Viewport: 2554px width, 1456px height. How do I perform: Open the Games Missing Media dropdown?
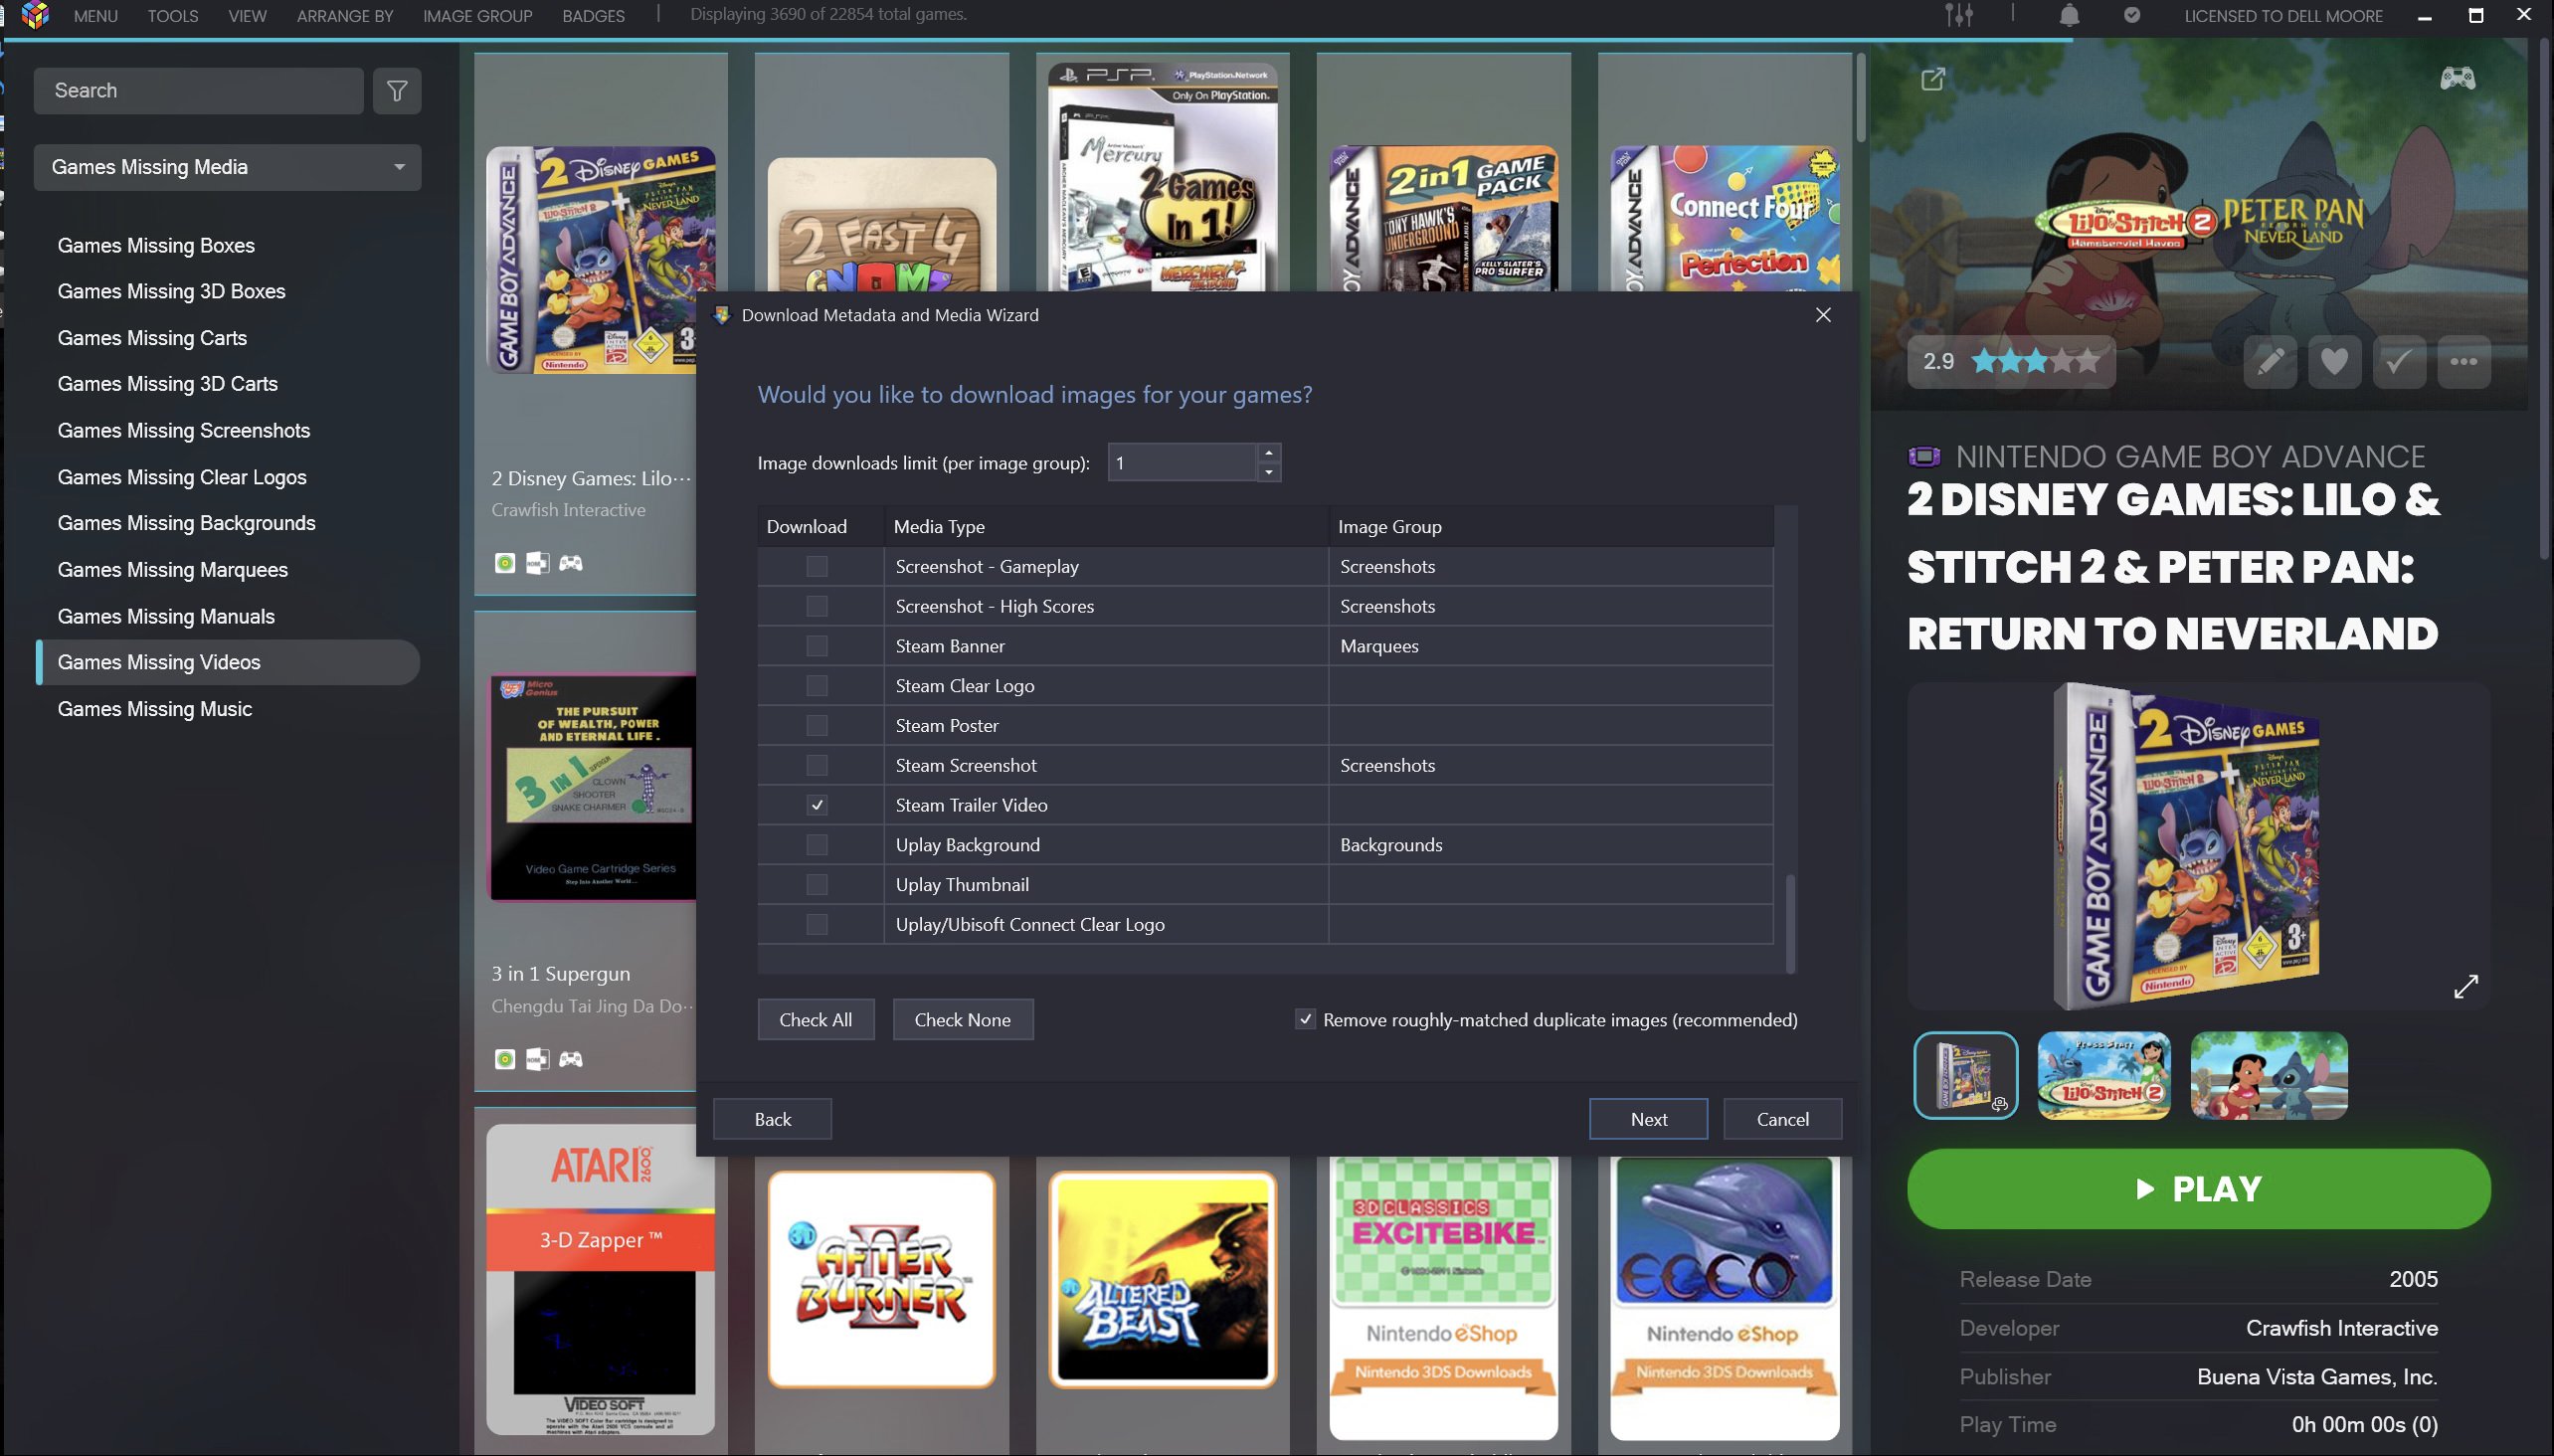[228, 167]
